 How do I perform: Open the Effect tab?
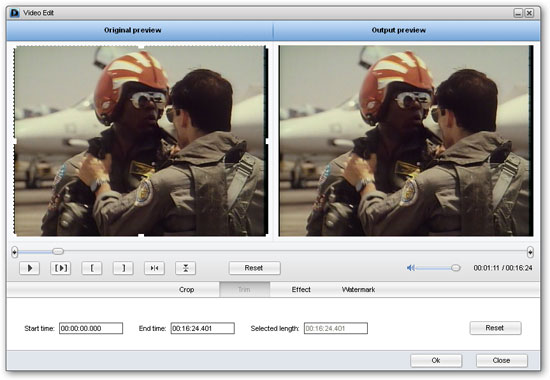pyautogui.click(x=301, y=289)
